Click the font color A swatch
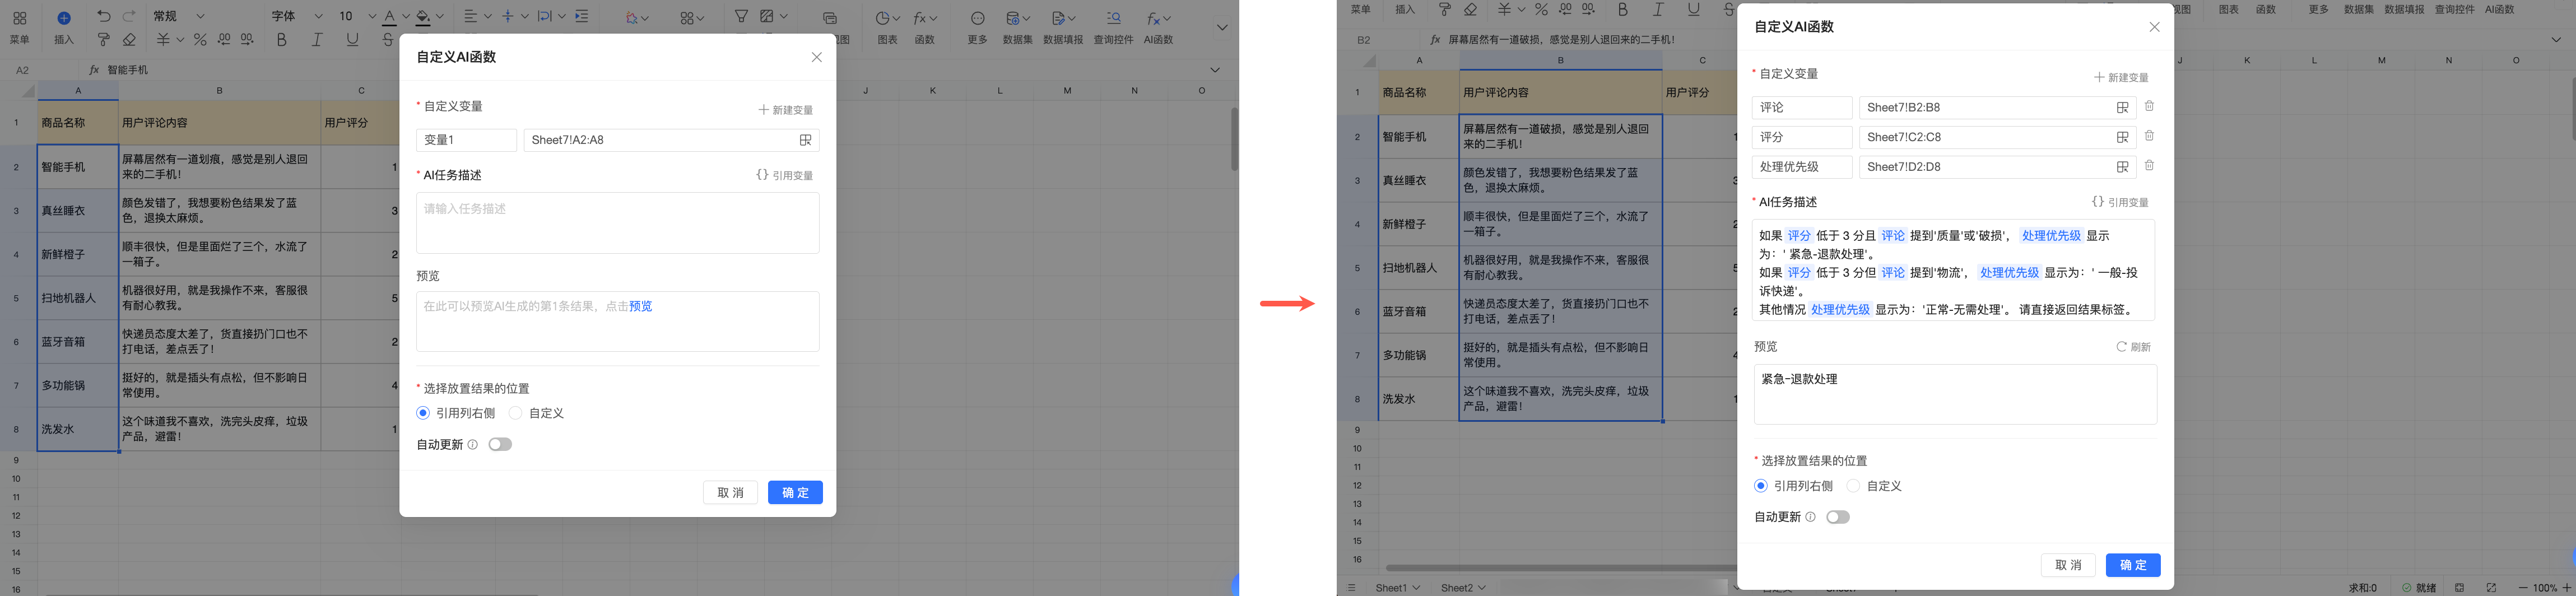 390,17
